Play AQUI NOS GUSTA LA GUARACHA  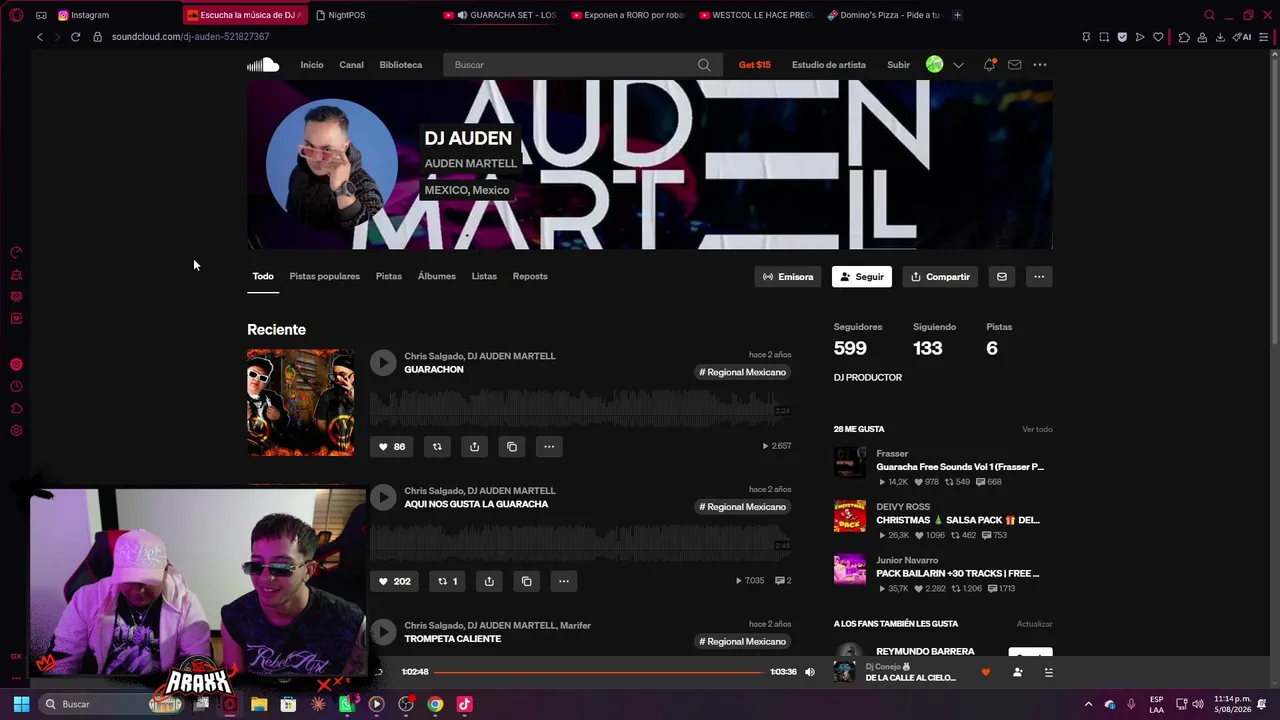pyautogui.click(x=383, y=497)
